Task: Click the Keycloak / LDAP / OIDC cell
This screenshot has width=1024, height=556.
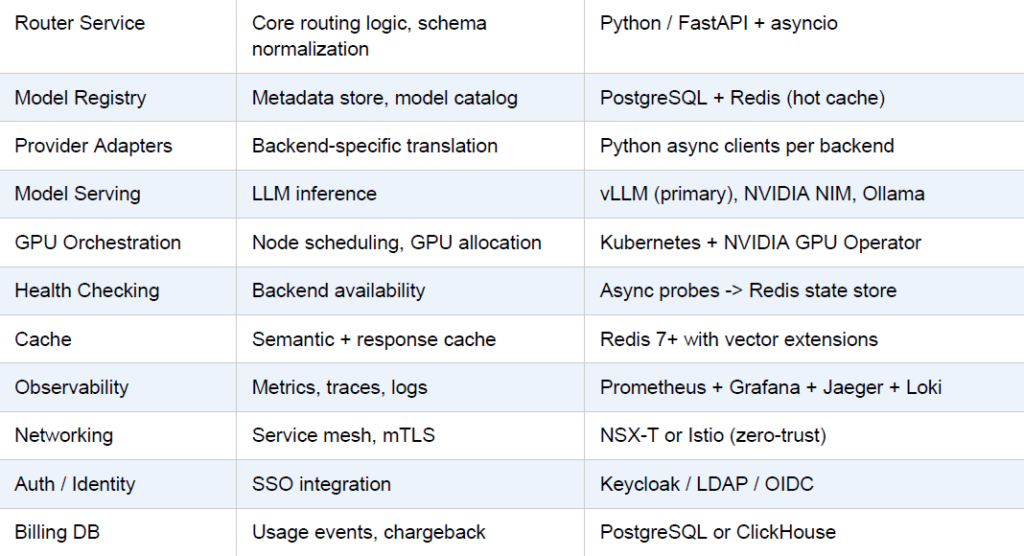Action: pyautogui.click(x=706, y=485)
